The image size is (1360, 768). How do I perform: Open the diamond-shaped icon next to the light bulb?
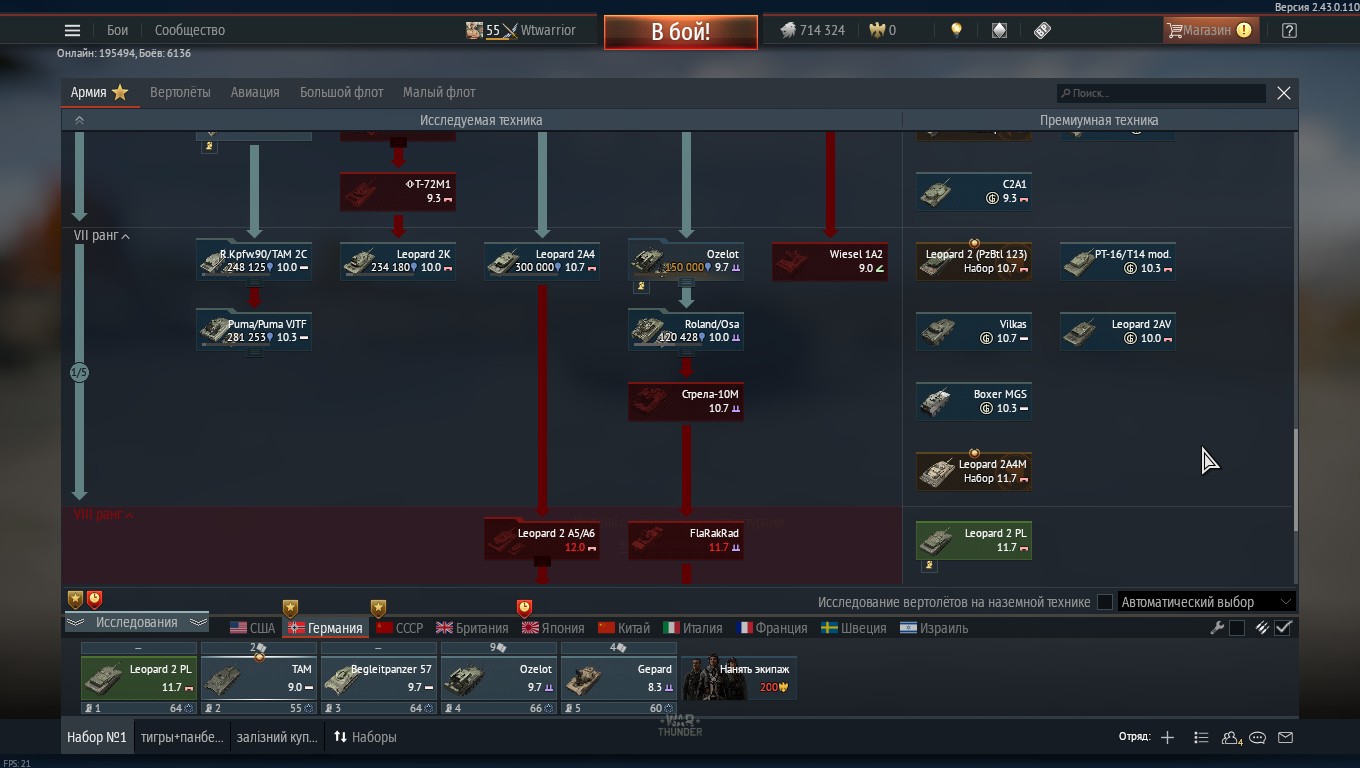[x=999, y=30]
